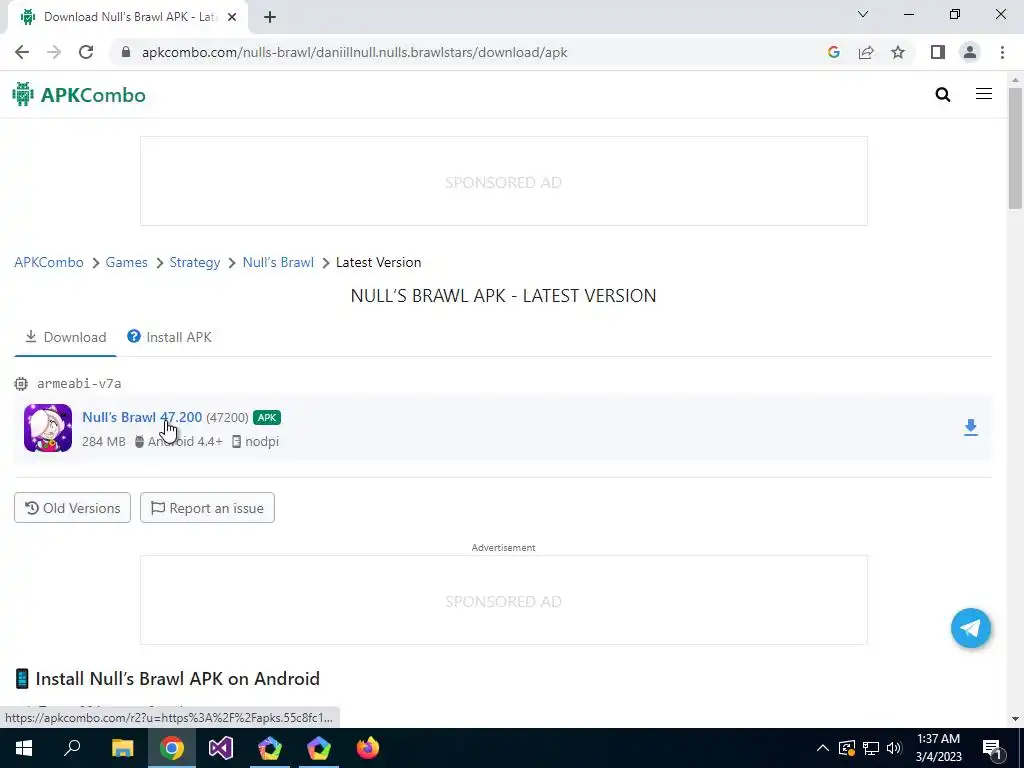
Task: Reload the page with refresh icon
Action: pyautogui.click(x=86, y=52)
